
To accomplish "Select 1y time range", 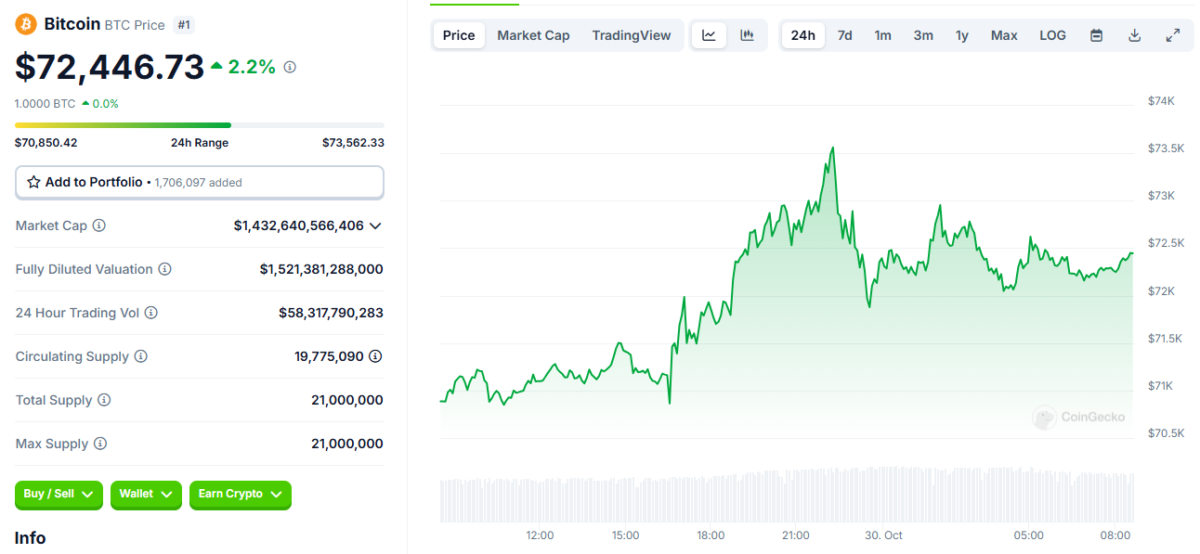I will click(962, 35).
